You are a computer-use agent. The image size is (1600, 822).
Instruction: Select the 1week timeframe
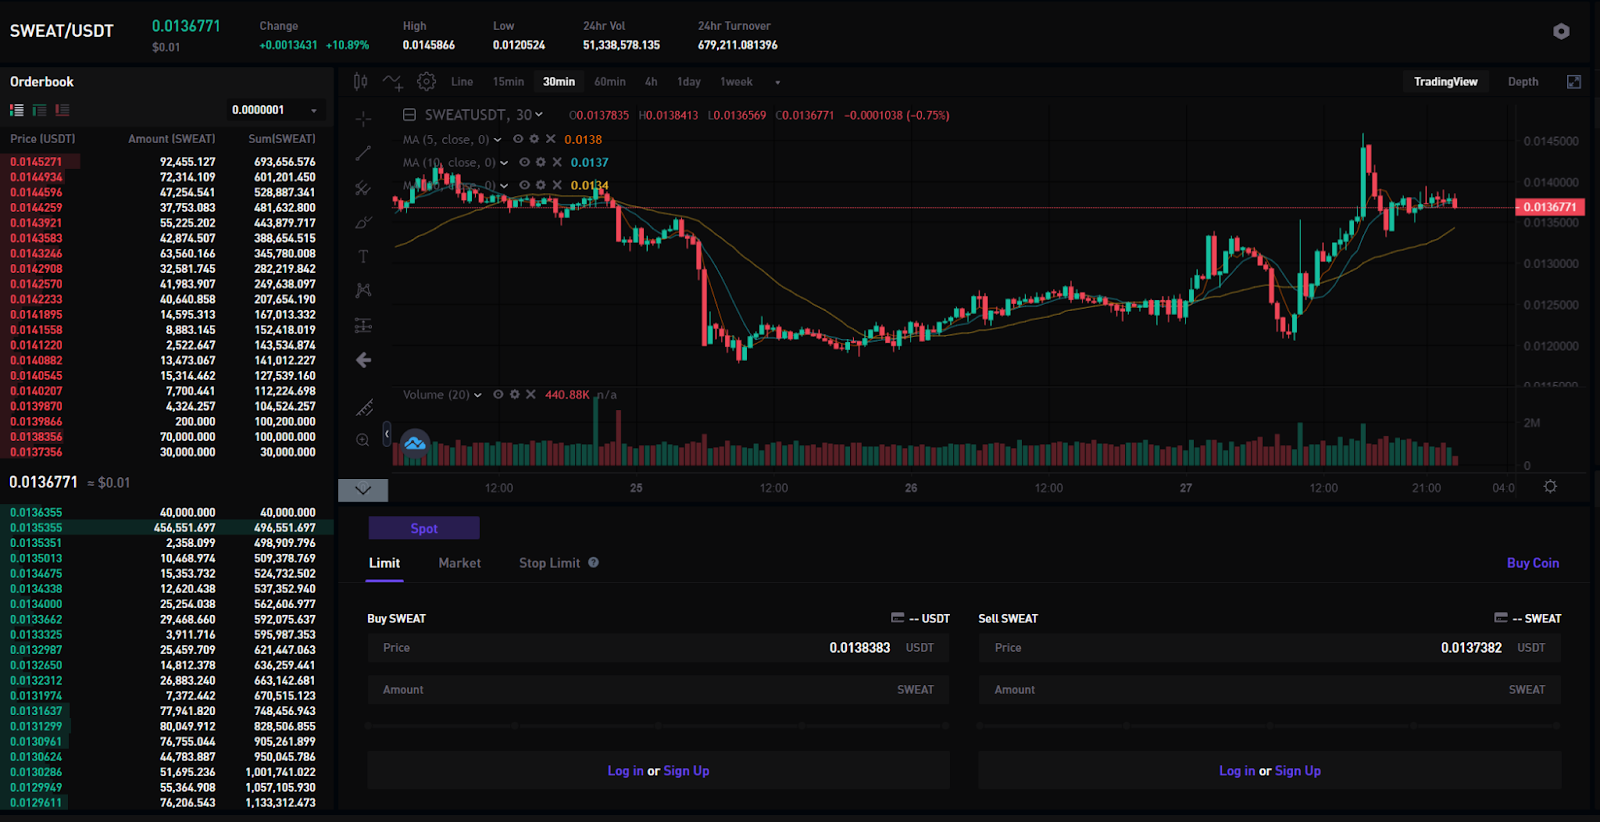737,82
